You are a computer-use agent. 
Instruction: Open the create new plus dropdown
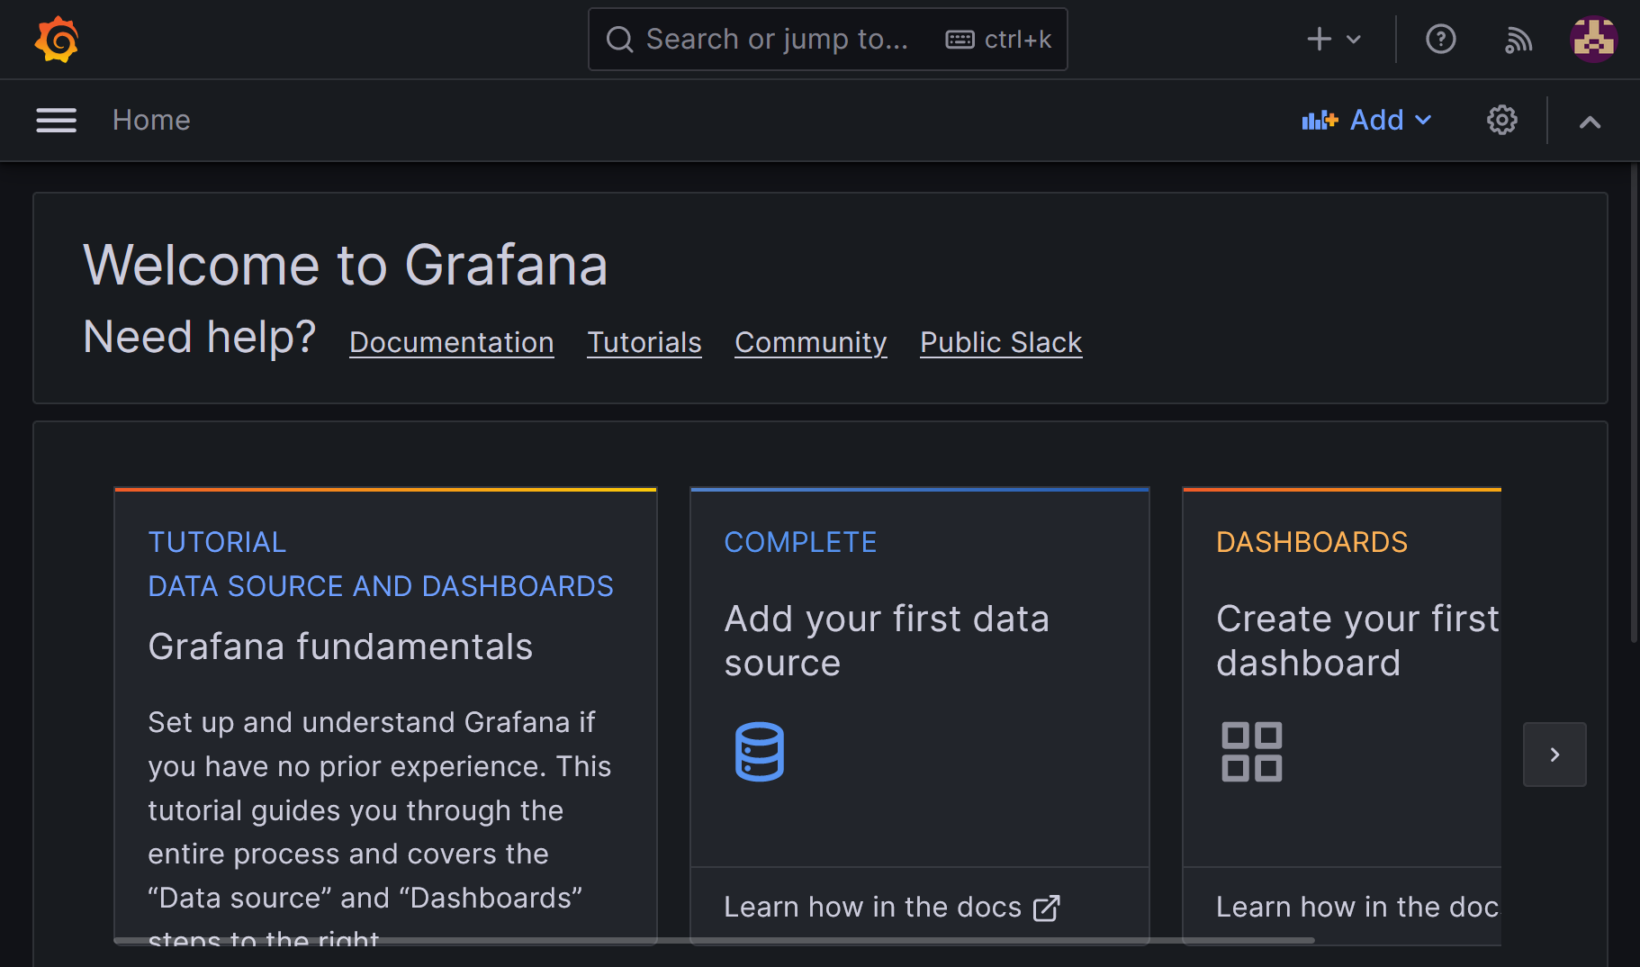point(1332,39)
